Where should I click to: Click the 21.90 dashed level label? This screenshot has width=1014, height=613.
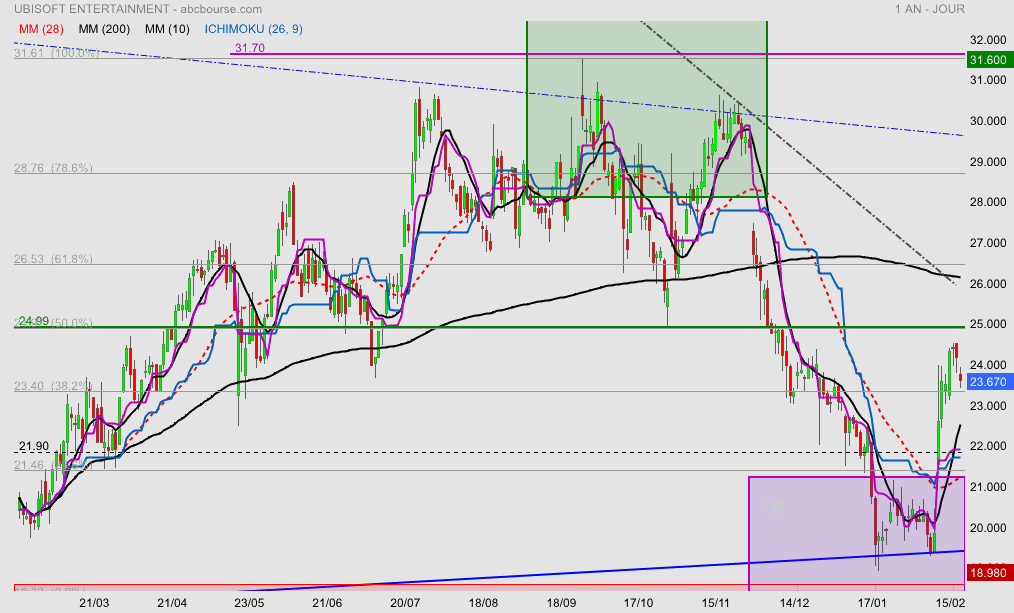point(34,446)
